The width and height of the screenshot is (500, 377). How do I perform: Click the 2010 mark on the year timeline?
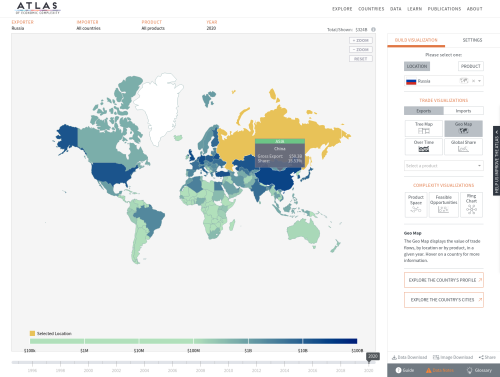(228, 370)
